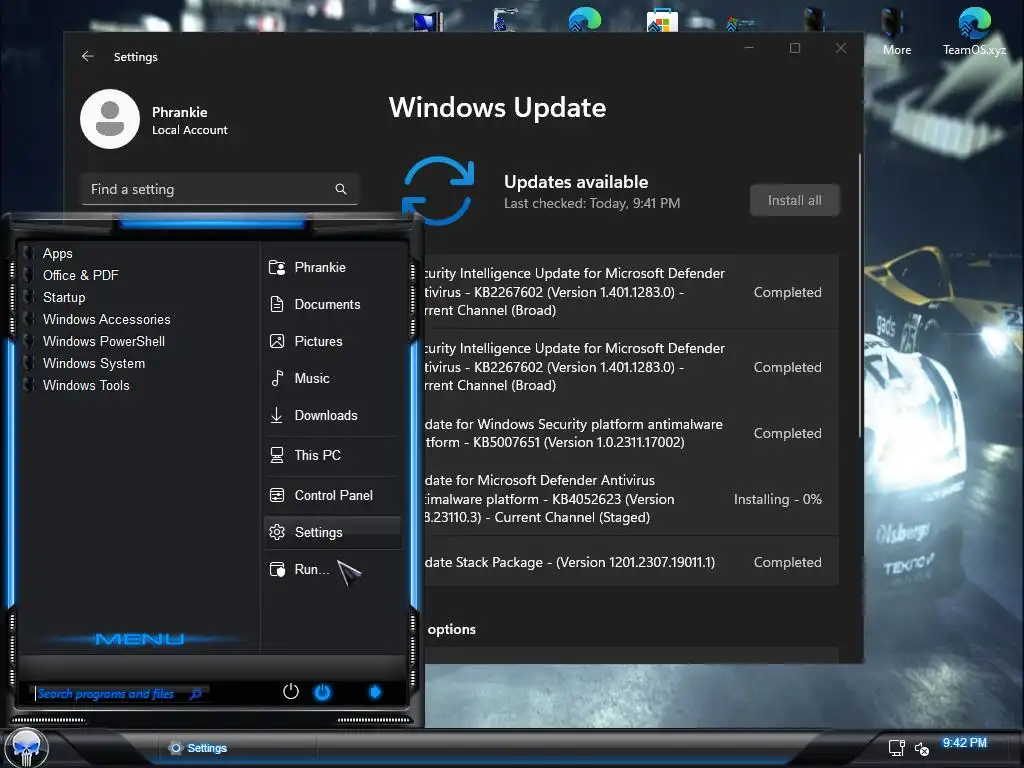Viewport: 1024px width, 768px height.
Task: Click the This PC monitor icon
Action: click(277, 455)
